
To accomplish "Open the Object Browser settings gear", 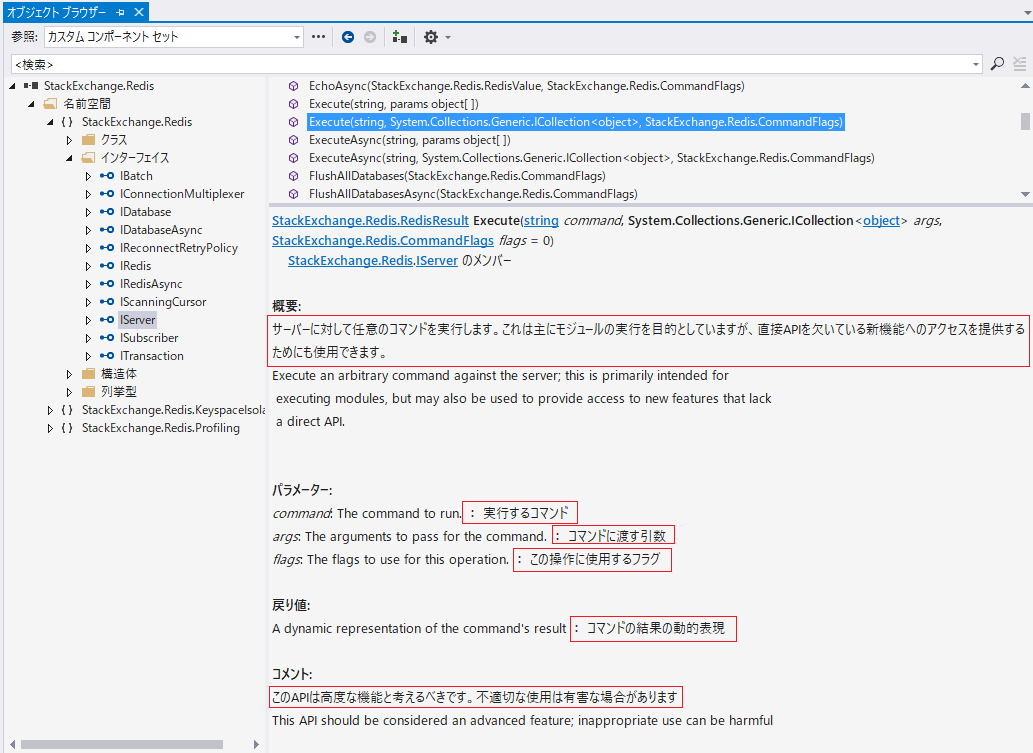I will (x=431, y=38).
